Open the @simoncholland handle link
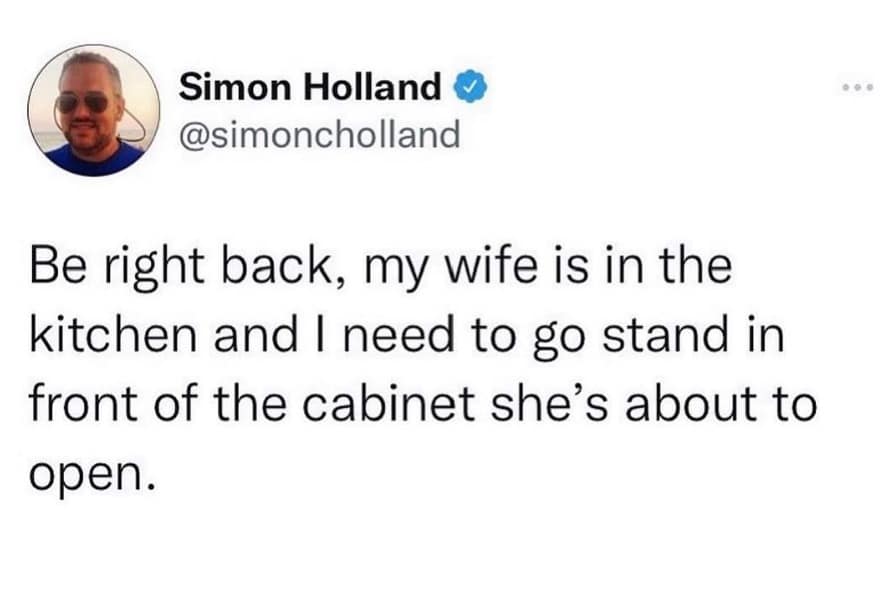The image size is (896, 602). coord(320,133)
